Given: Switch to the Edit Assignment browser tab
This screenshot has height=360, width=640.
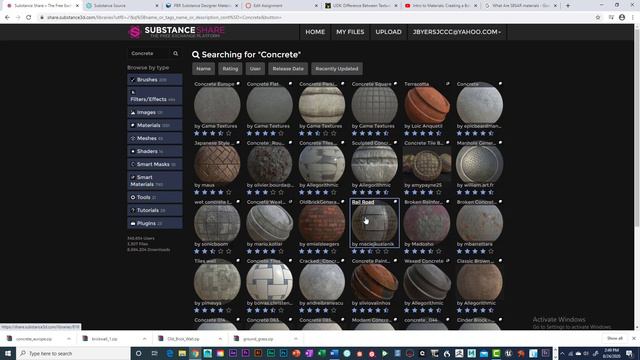Looking at the screenshot, I should click(282, 6).
